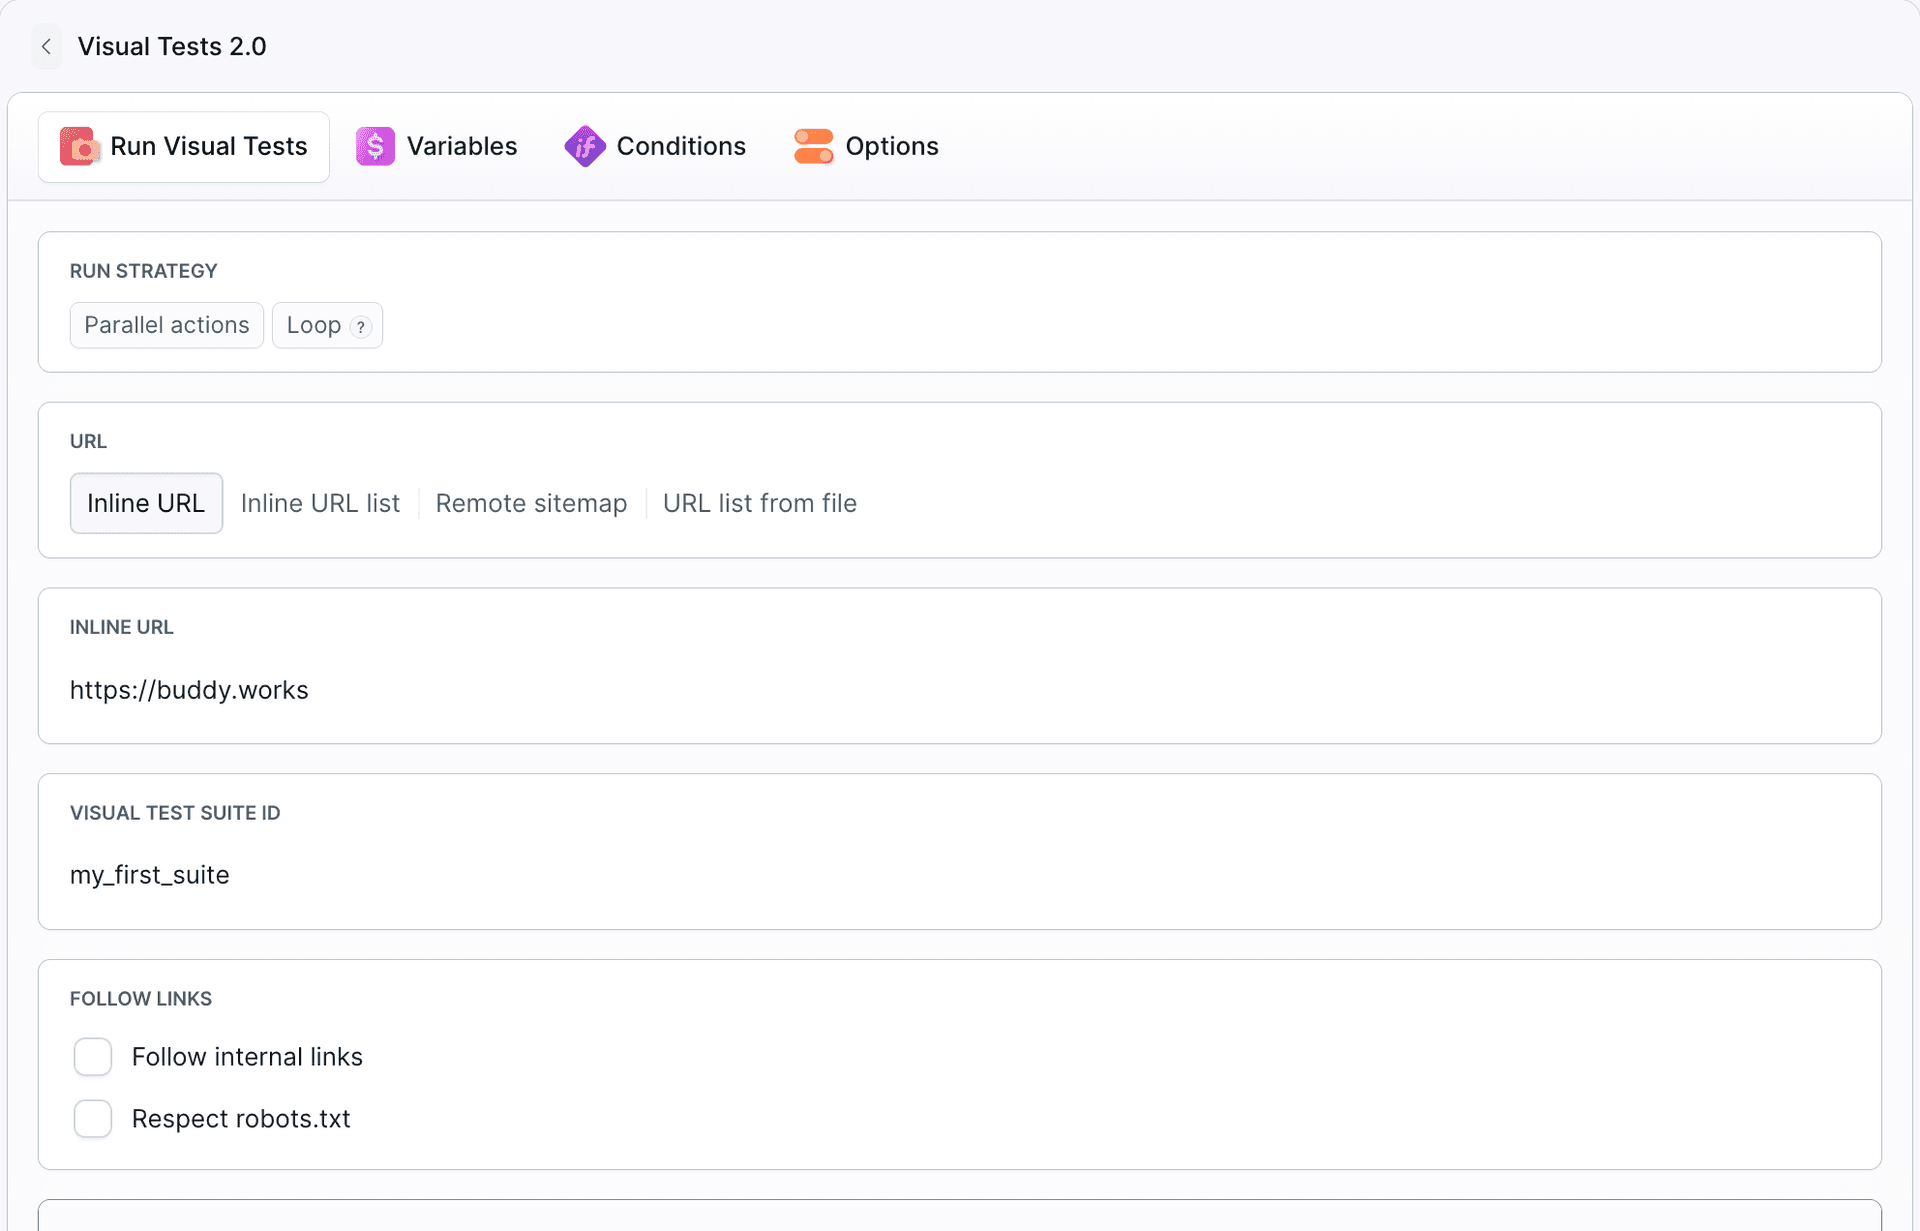Image resolution: width=1920 pixels, height=1231 pixels.
Task: Enable Follow internal links checkbox
Action: click(93, 1057)
